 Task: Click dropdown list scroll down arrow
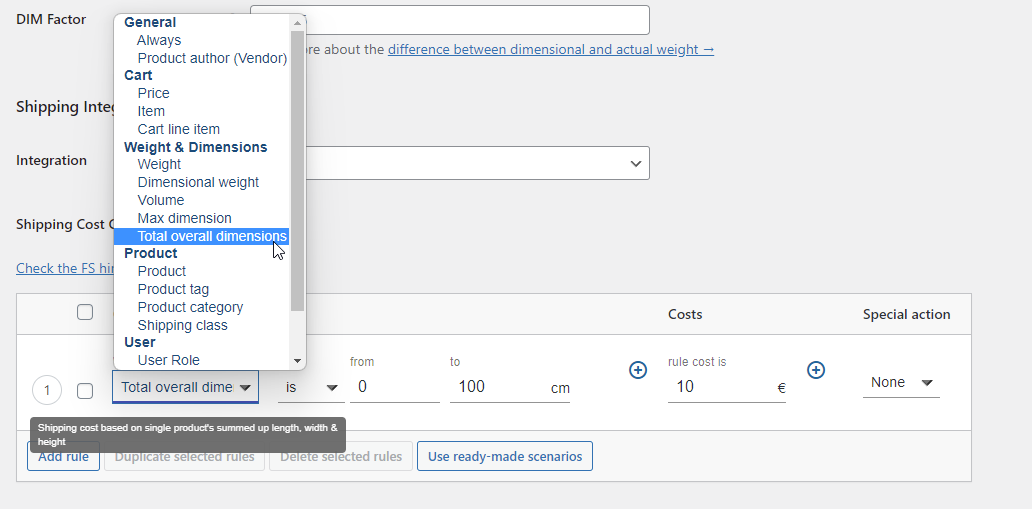[x=297, y=361]
